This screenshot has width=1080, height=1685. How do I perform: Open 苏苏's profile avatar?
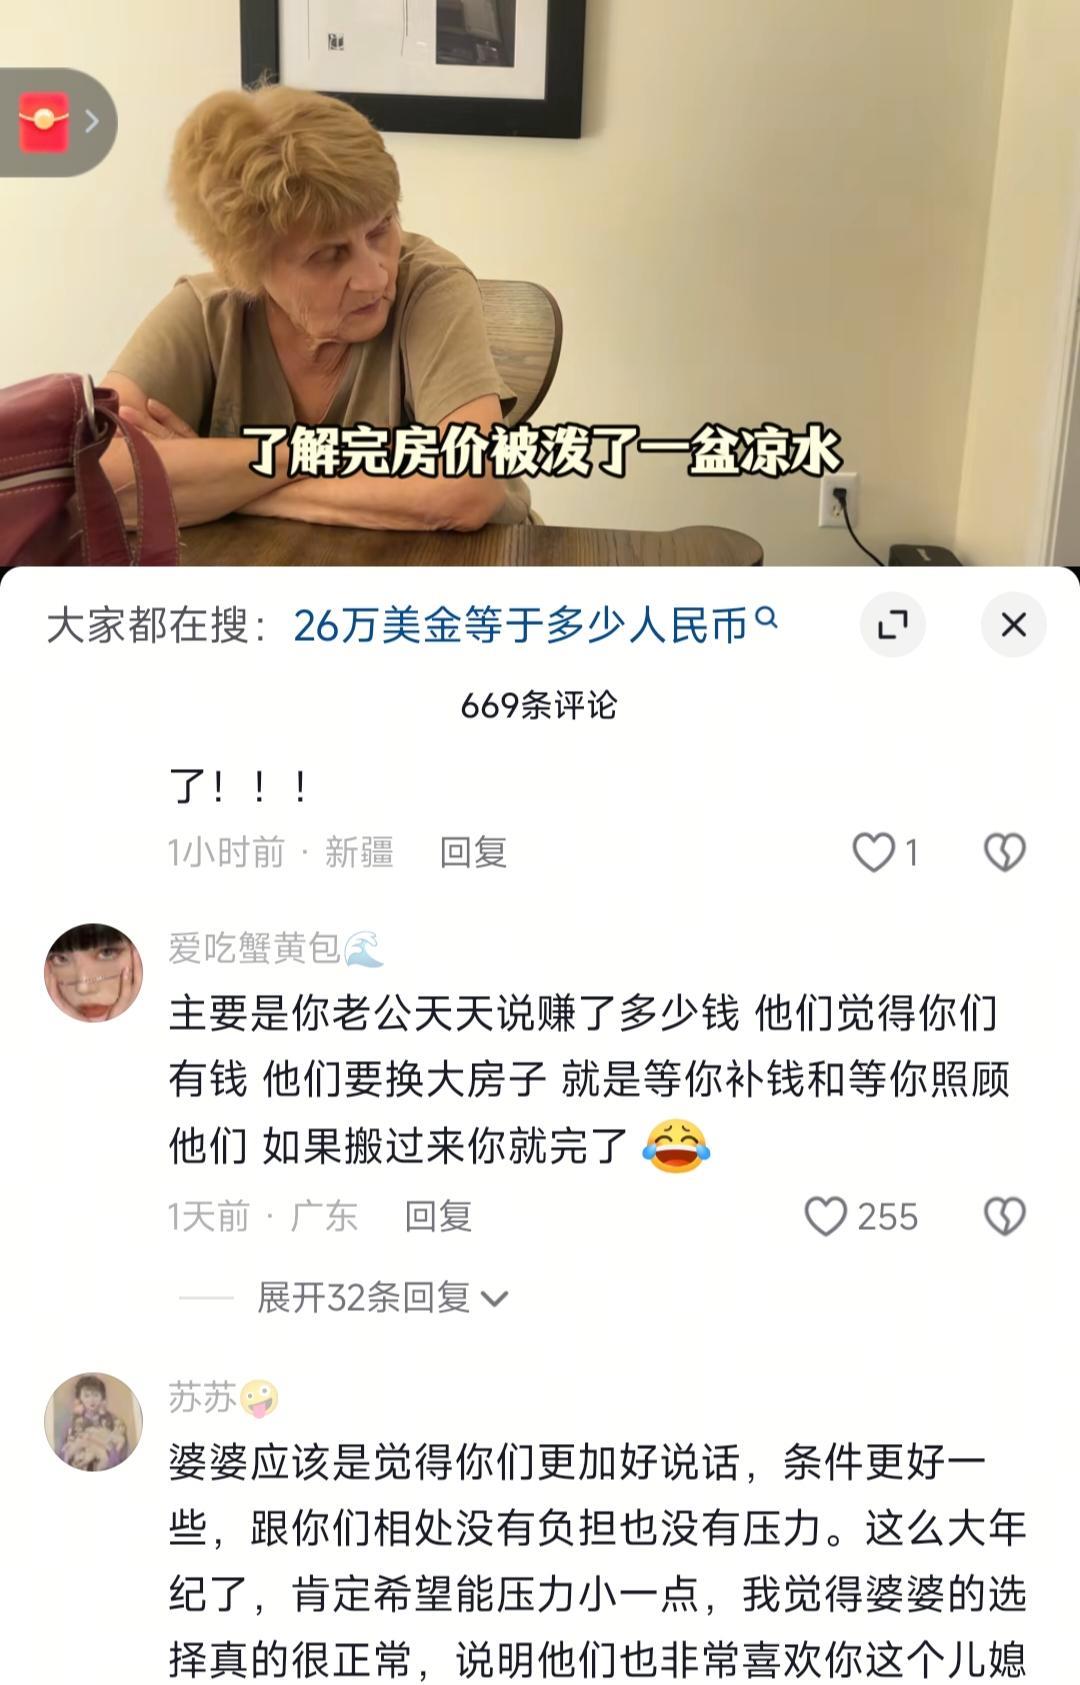tap(94, 1422)
